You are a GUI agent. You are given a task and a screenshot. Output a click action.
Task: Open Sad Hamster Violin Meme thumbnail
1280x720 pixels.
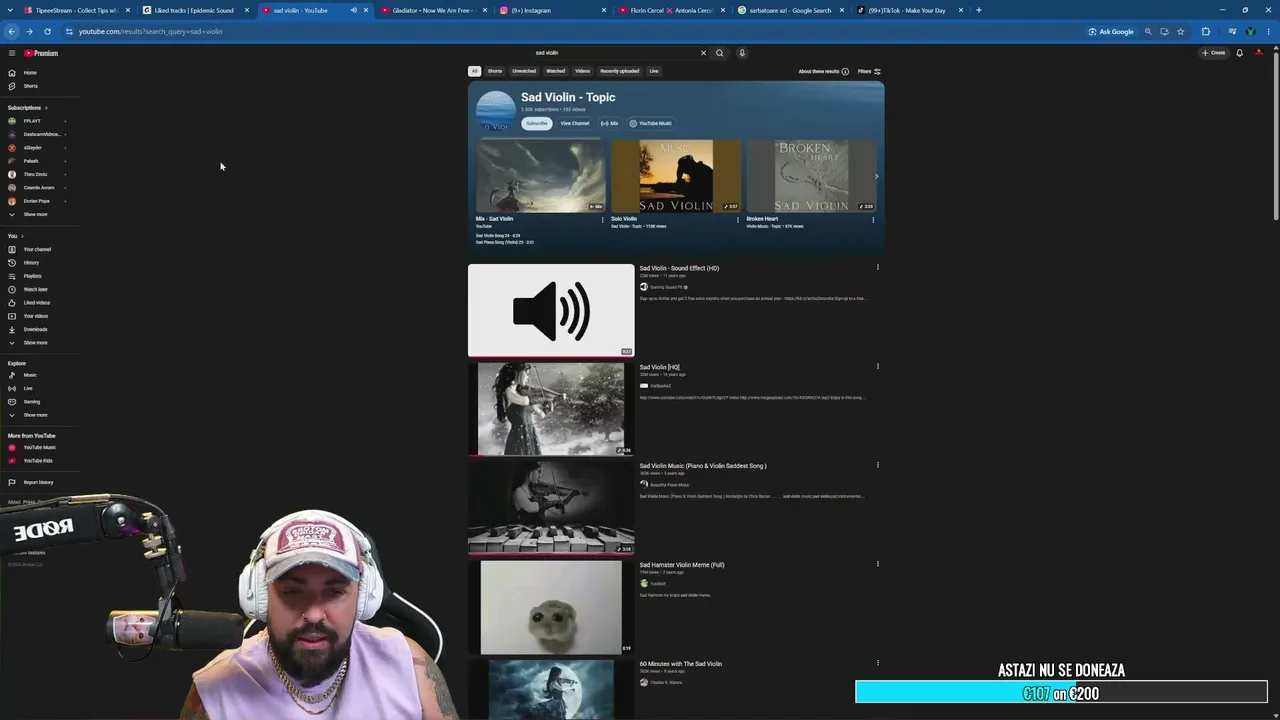pyautogui.click(x=551, y=607)
